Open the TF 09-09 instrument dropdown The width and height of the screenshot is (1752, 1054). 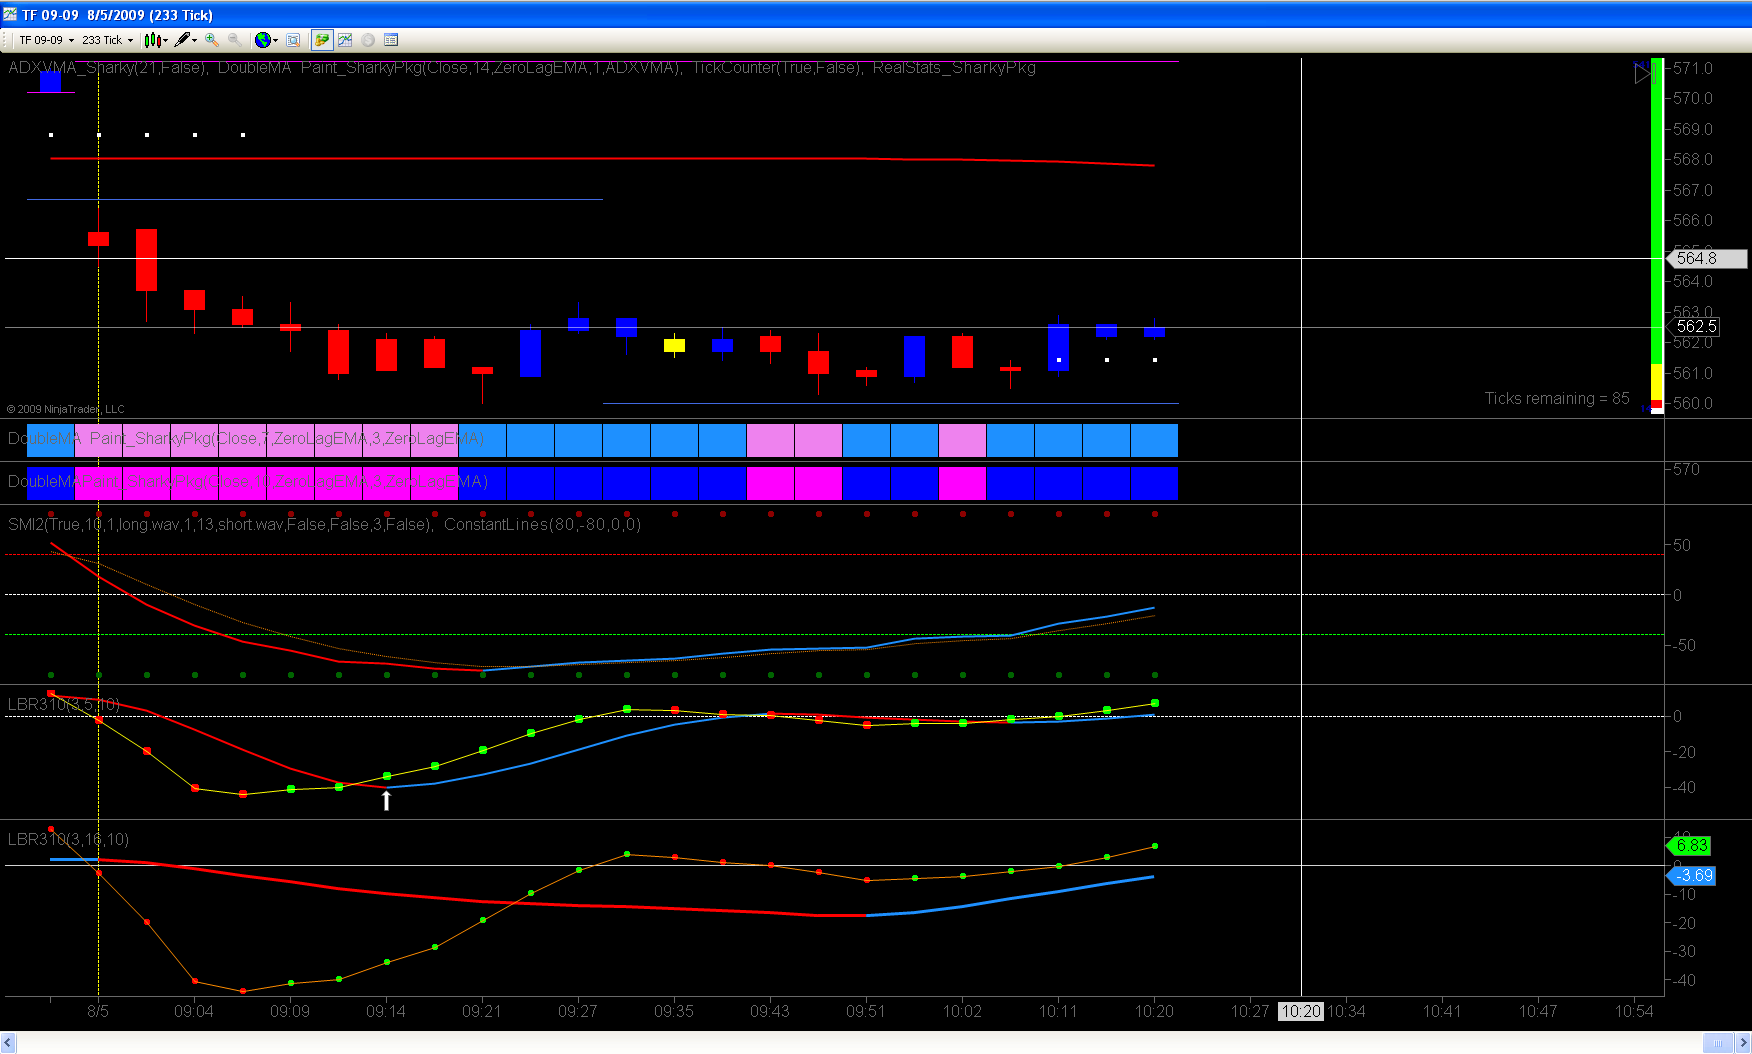tap(46, 40)
